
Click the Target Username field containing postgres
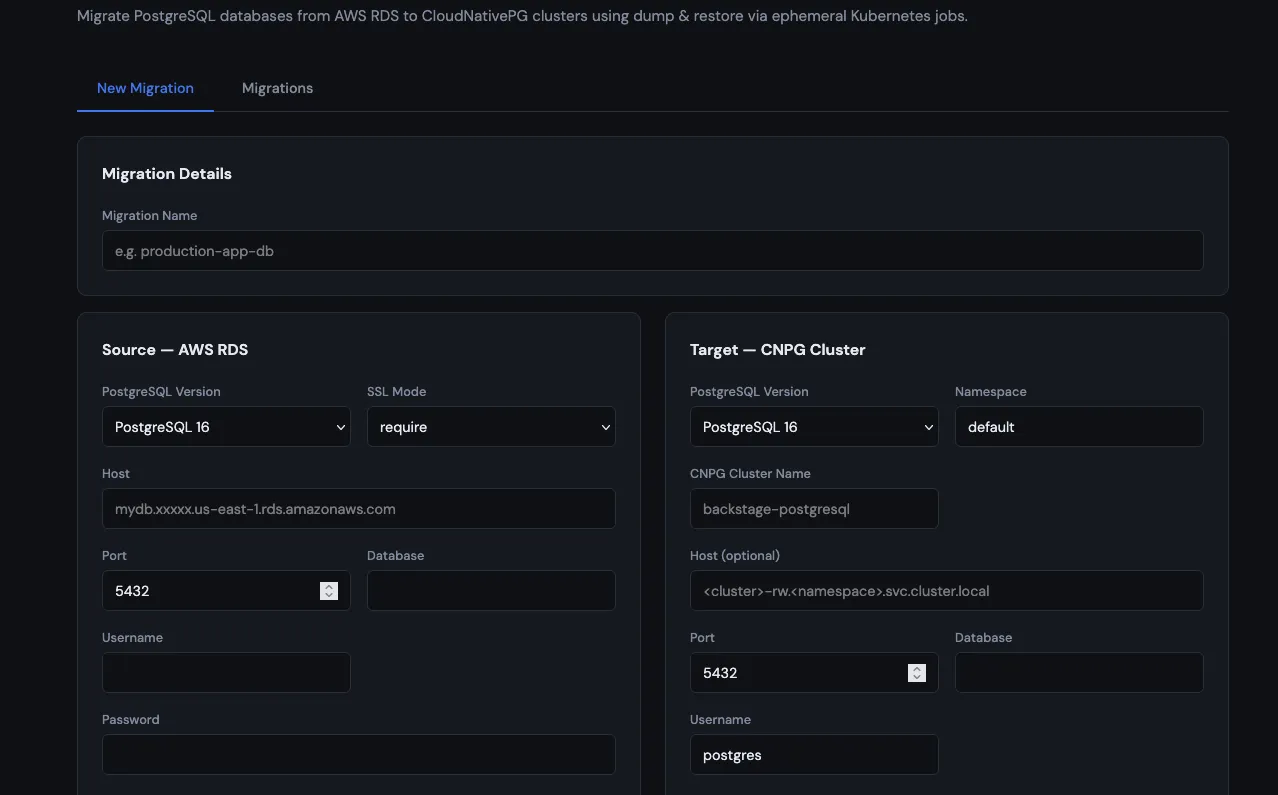coord(814,755)
